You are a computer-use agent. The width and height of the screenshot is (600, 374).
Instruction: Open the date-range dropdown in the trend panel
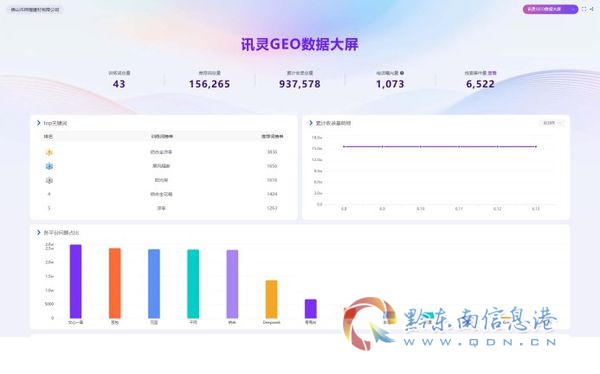tap(552, 123)
